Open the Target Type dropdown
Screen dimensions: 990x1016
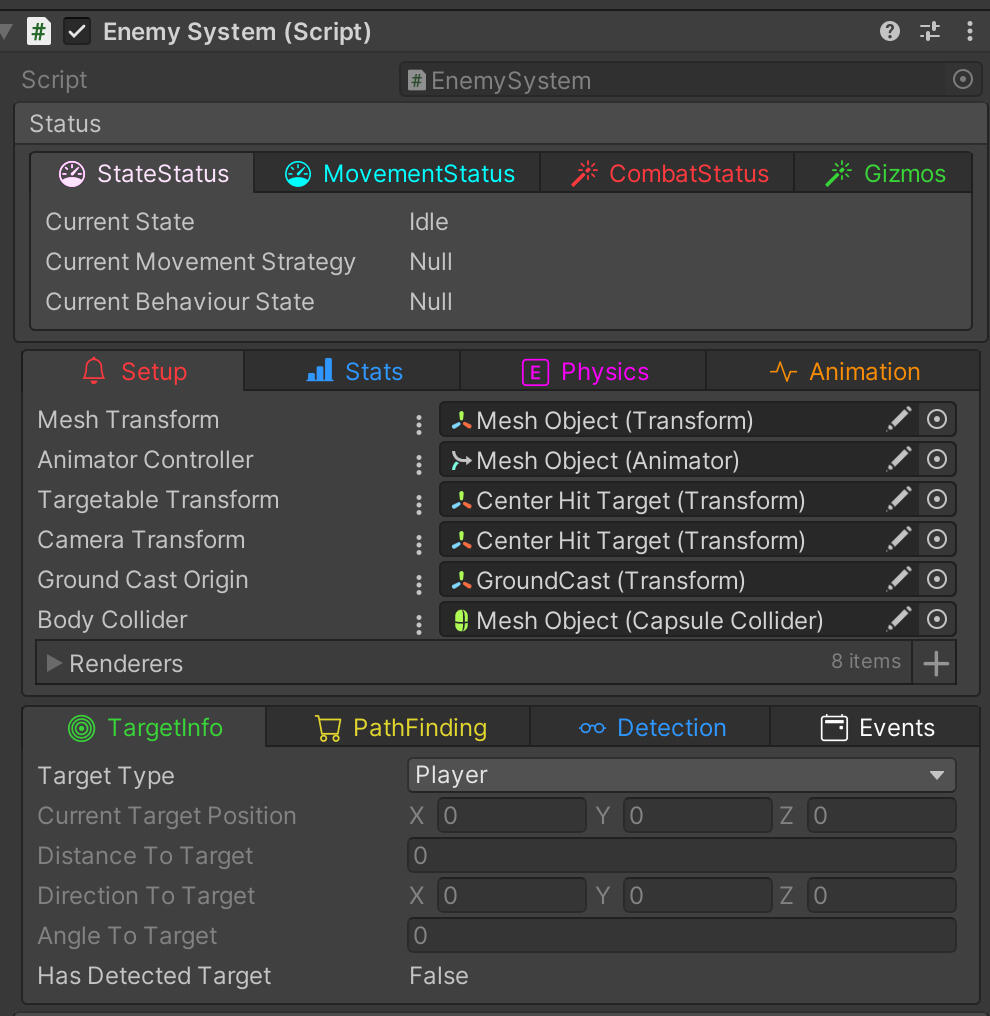[x=681, y=775]
